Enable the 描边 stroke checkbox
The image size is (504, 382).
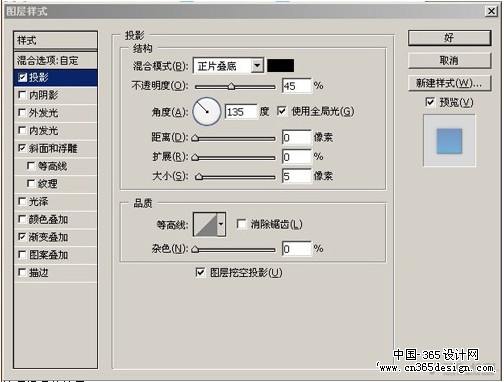pos(22,272)
